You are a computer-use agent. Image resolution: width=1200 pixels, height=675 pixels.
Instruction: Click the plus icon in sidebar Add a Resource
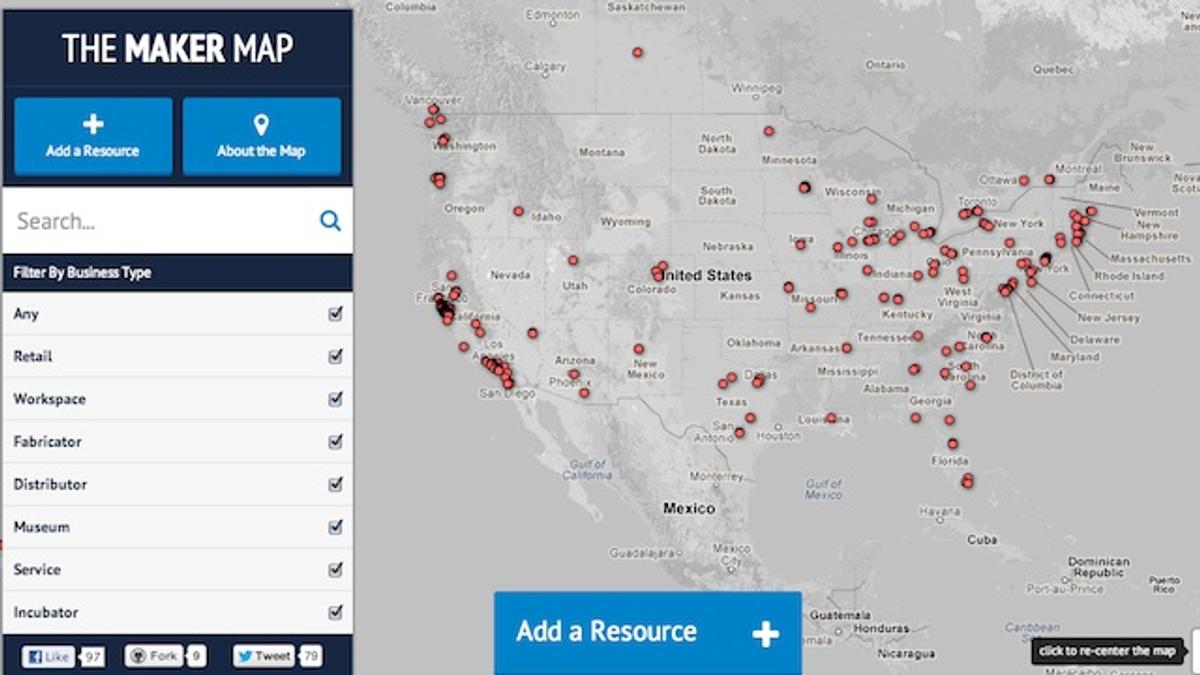click(x=93, y=124)
